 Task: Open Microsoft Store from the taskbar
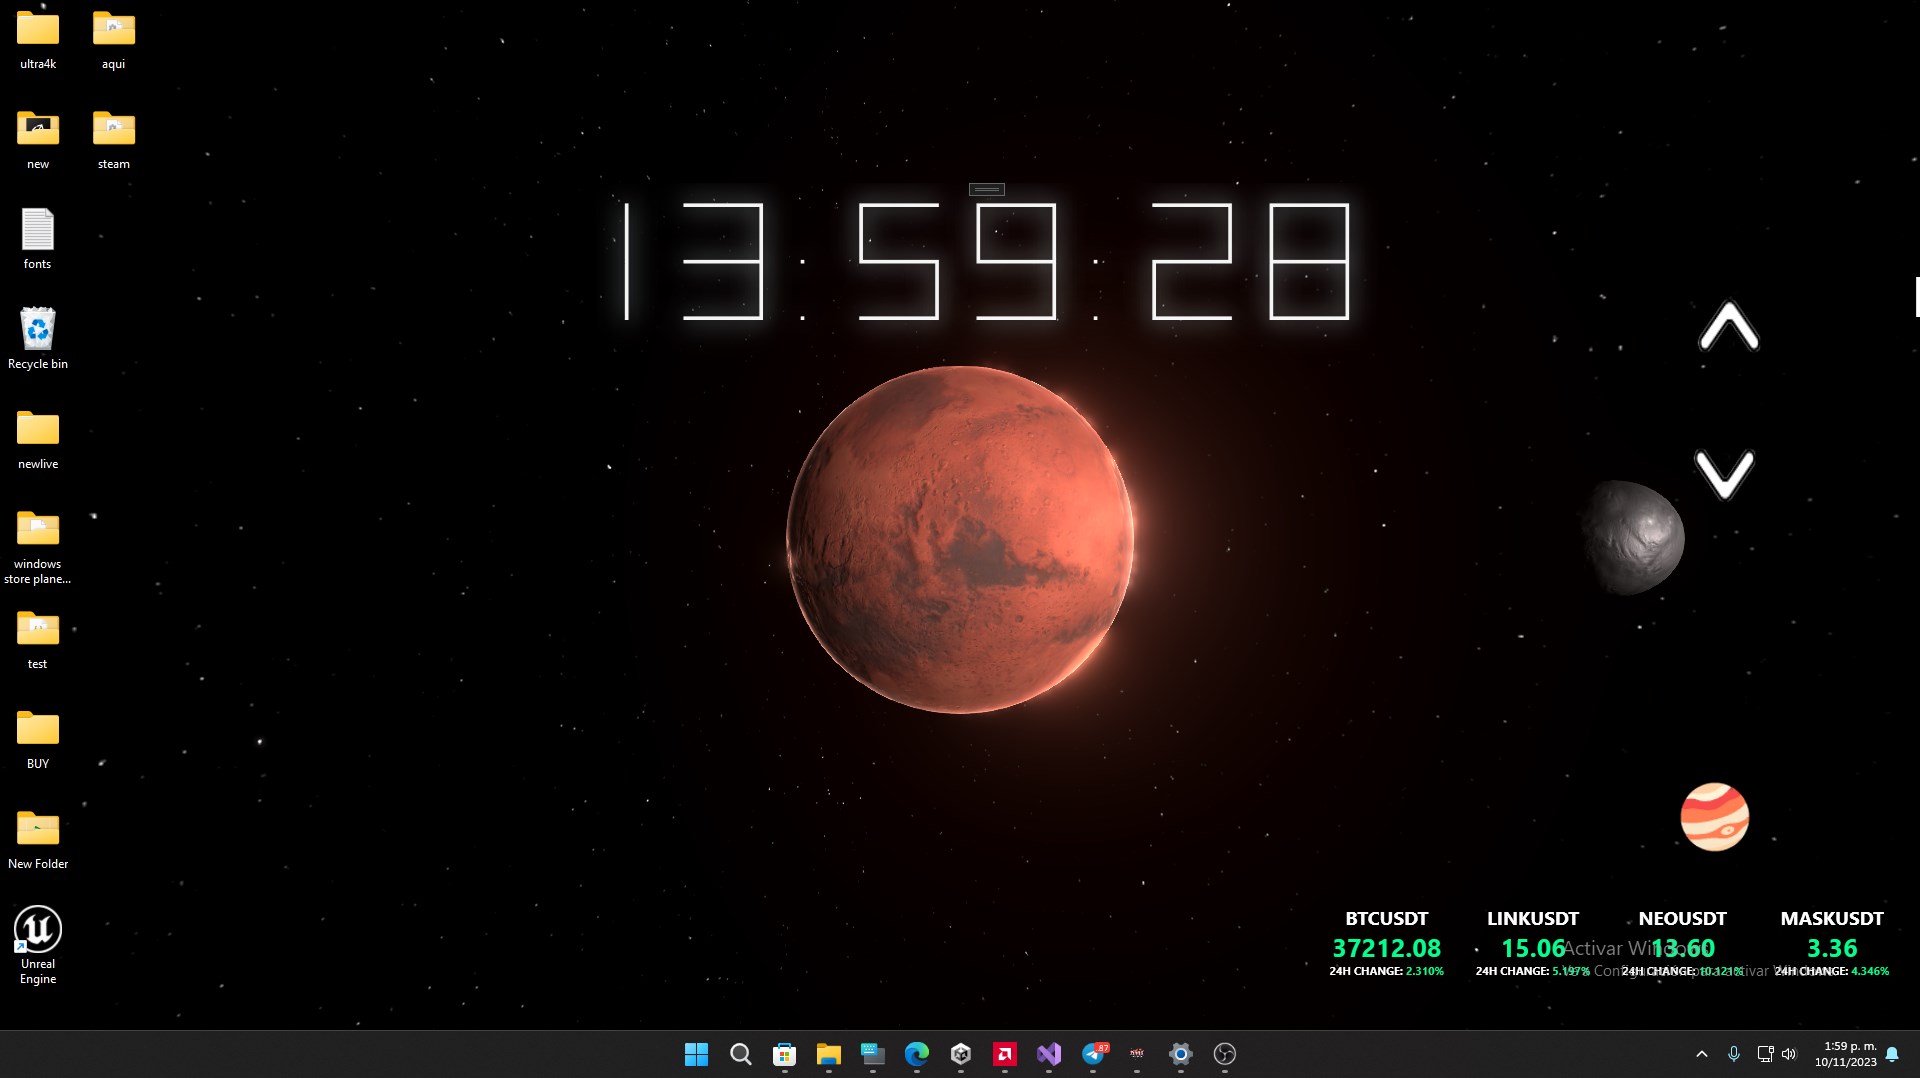(785, 1054)
